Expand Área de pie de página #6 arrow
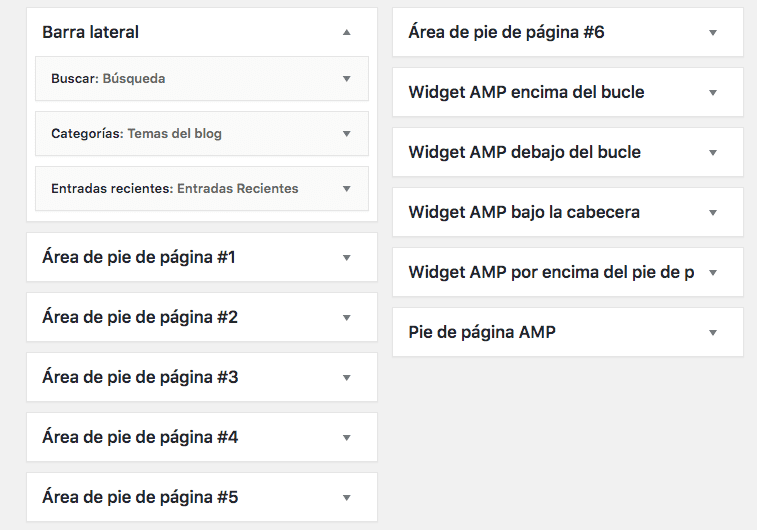 tap(713, 32)
